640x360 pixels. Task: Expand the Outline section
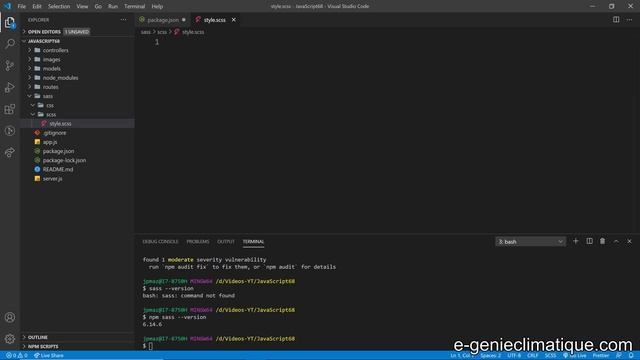[x=78, y=337]
